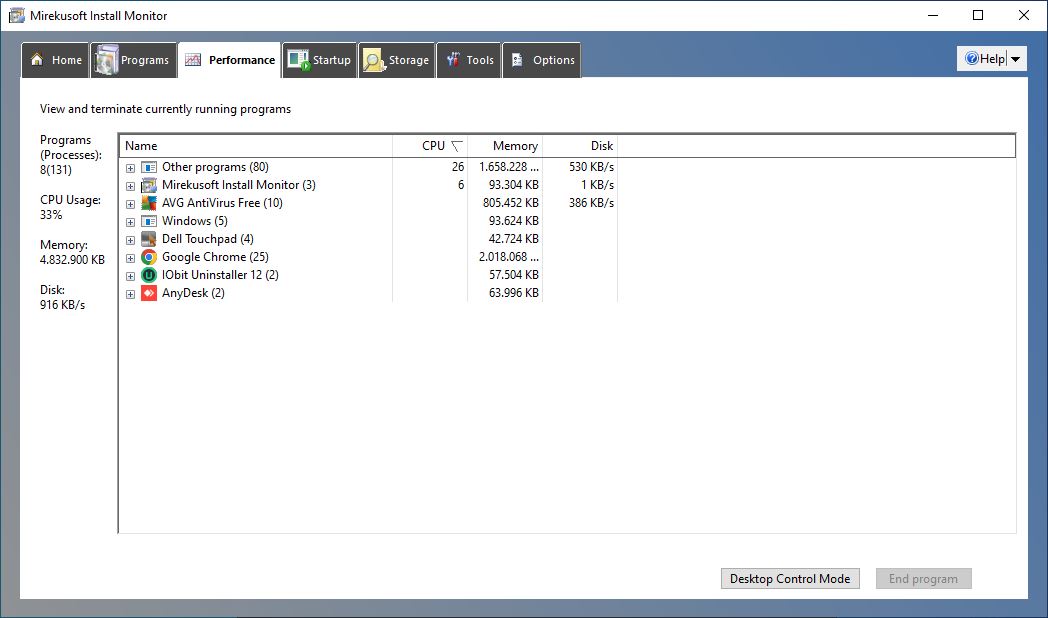Select the 'AVG AntiVirus Free (10)' row text

[x=222, y=203]
